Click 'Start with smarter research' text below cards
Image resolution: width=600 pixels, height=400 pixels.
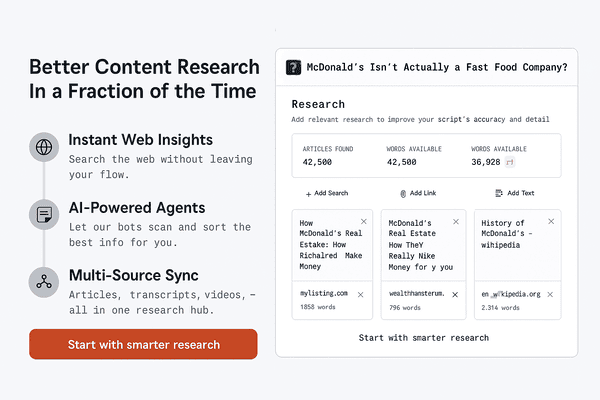[426, 338]
